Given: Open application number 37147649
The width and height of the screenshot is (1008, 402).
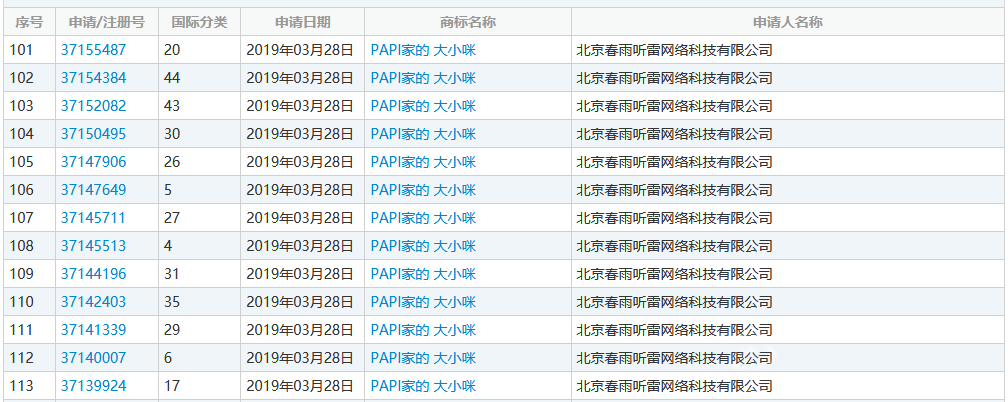Looking at the screenshot, I should click(93, 190).
